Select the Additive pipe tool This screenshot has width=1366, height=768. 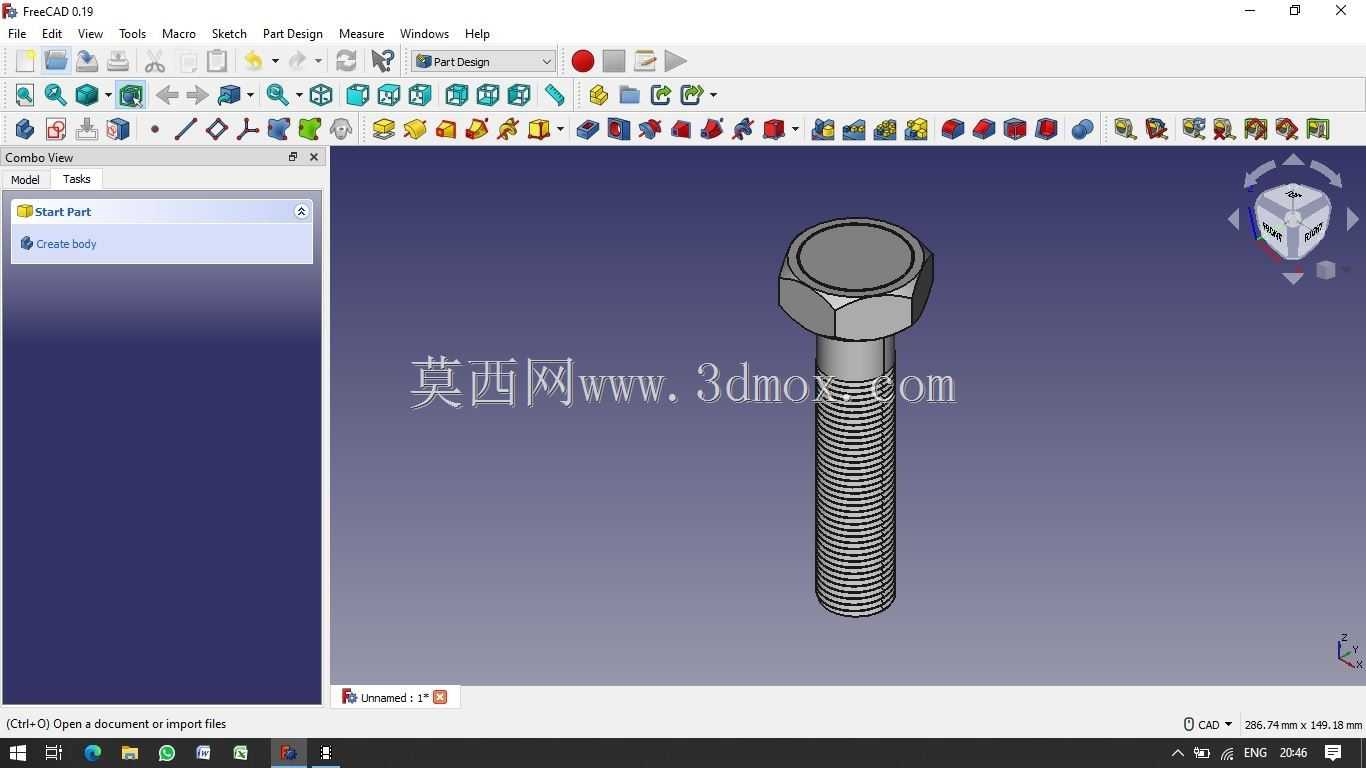point(477,129)
